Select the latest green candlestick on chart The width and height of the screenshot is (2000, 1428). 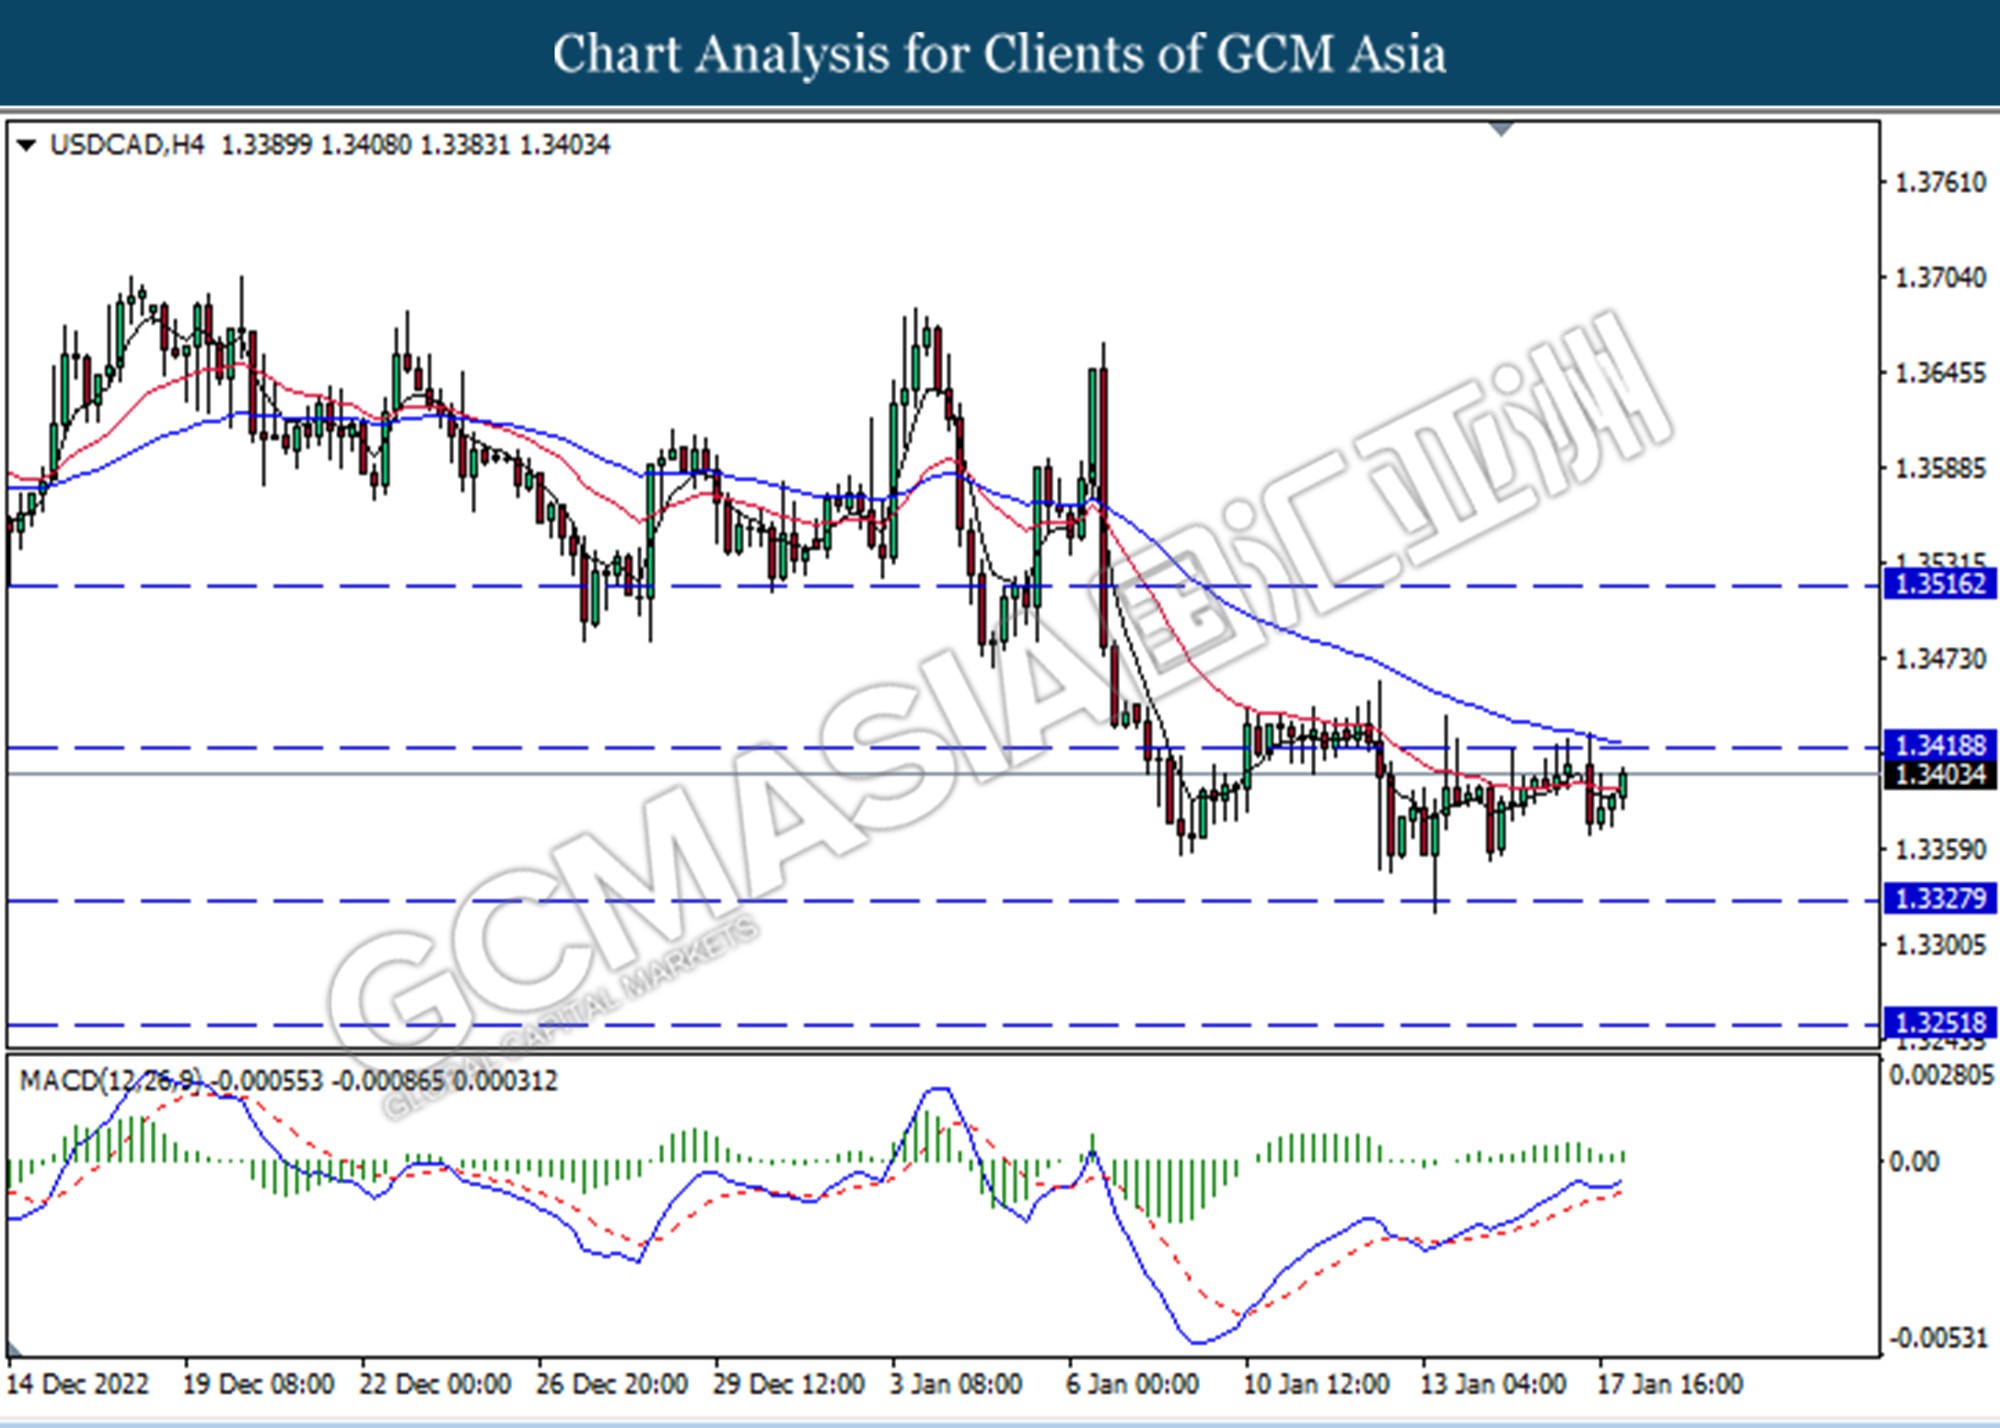point(1622,786)
